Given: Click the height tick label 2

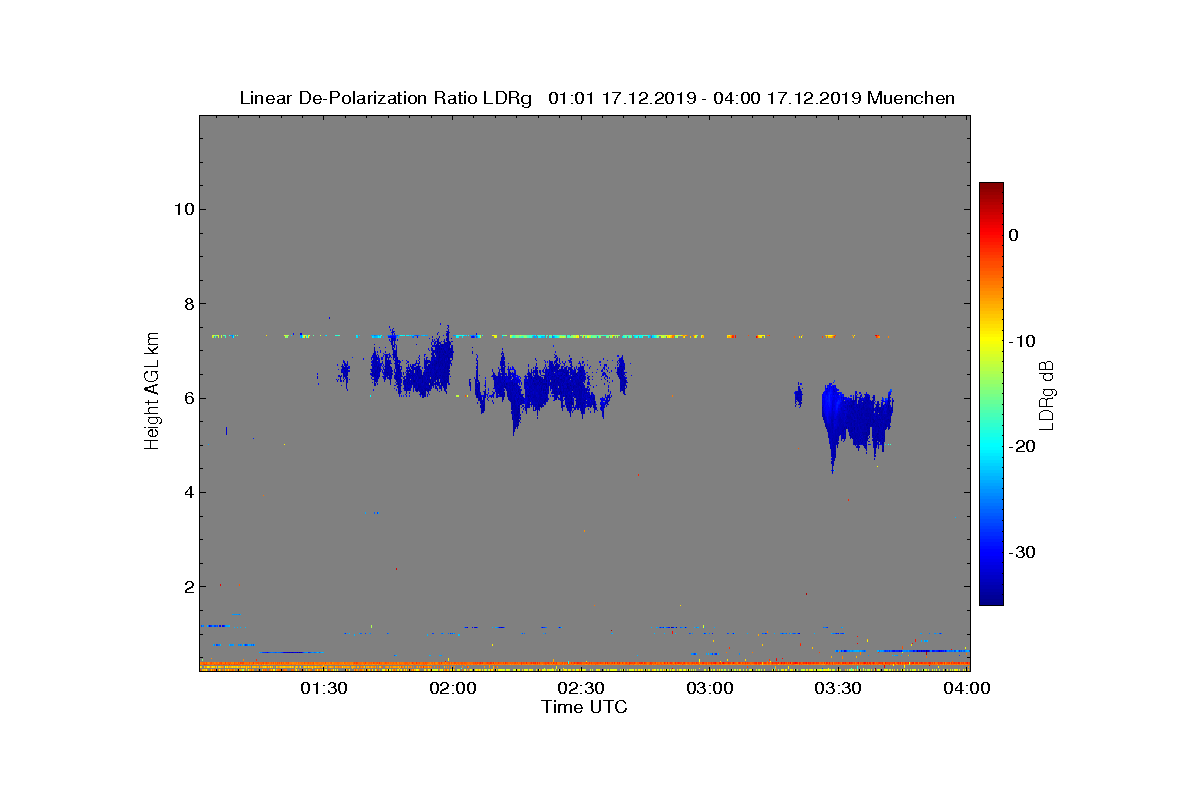Looking at the screenshot, I should [187, 587].
